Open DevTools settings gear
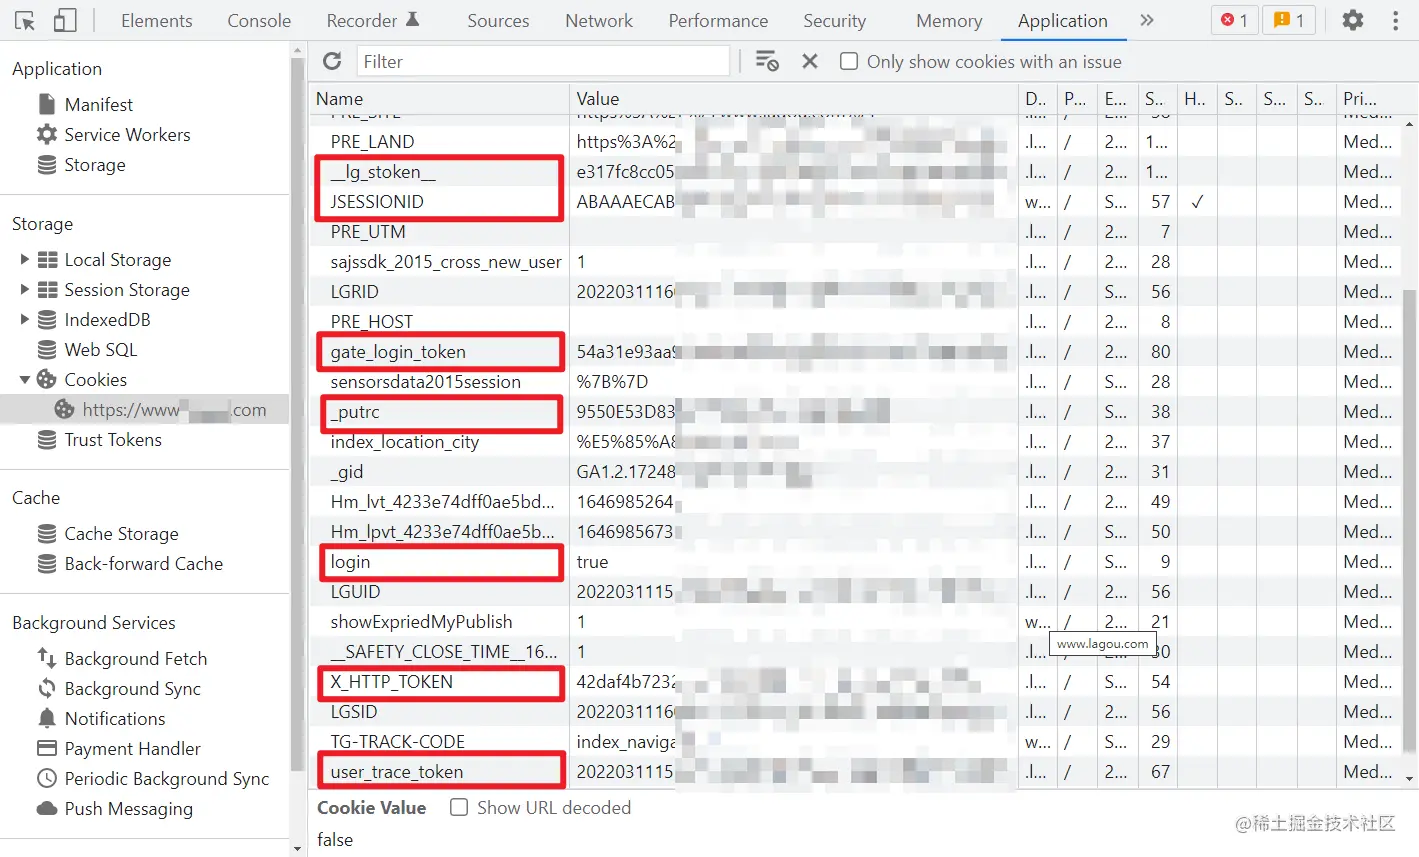 pos(1352,20)
